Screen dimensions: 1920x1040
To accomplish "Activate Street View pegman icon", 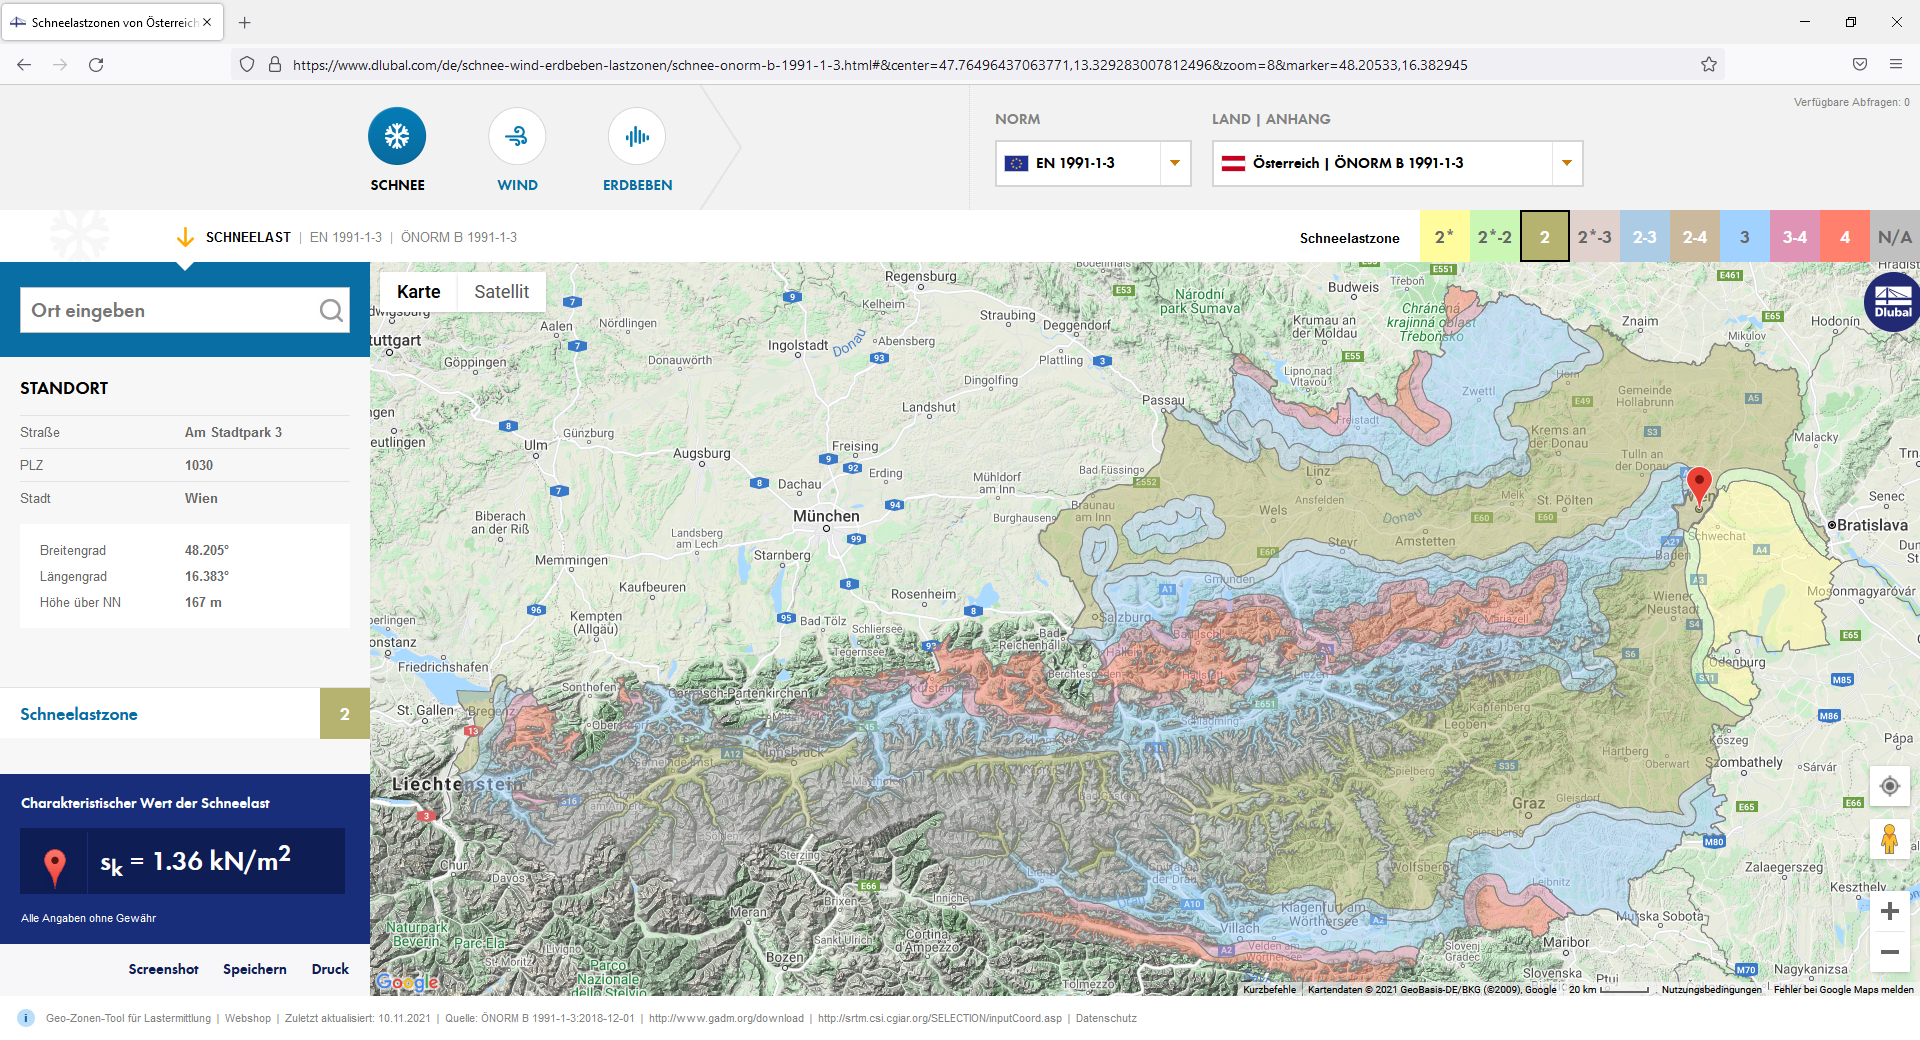I will click(x=1889, y=839).
